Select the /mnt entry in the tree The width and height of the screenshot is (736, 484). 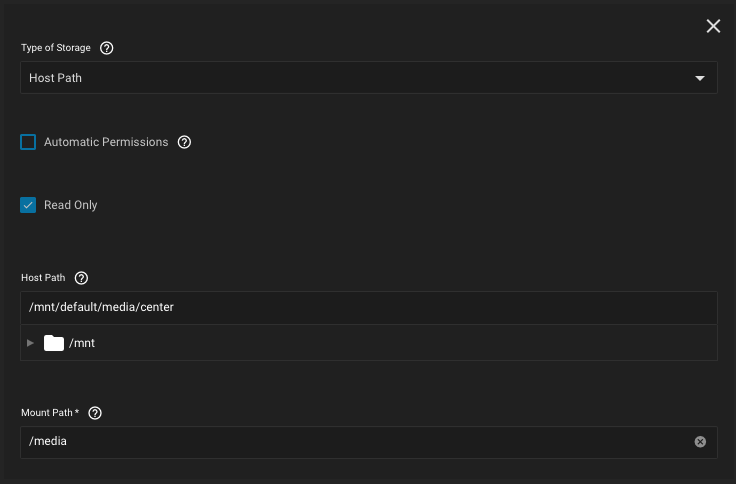pos(82,343)
